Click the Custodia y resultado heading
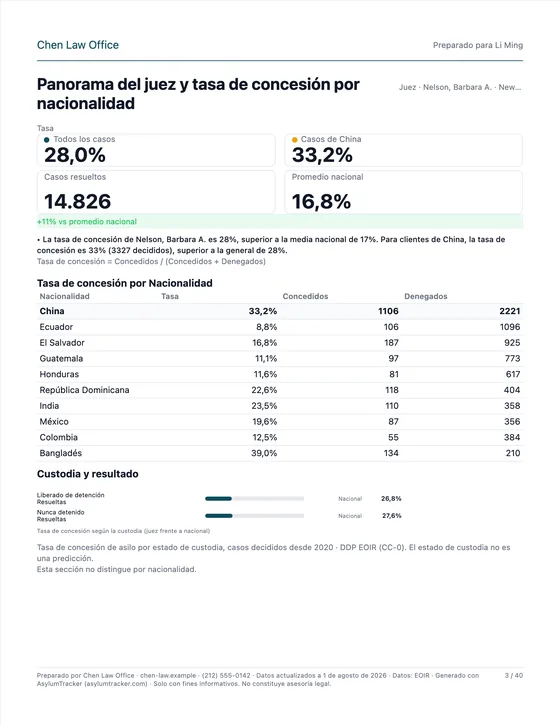The width and height of the screenshot is (560, 725). (87, 474)
